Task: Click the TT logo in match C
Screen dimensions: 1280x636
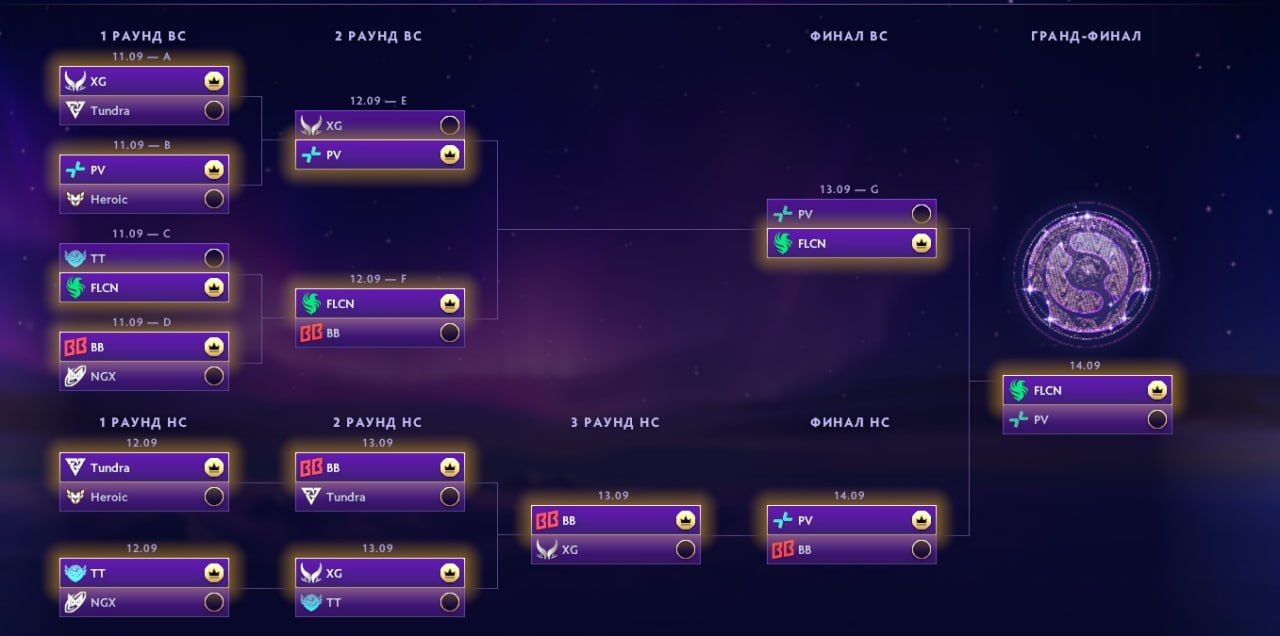Action: point(75,258)
